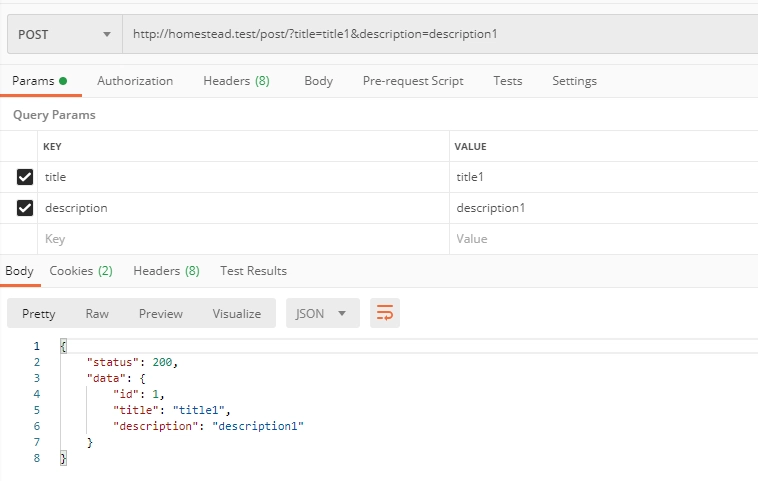This screenshot has height=481, width=758.
Task: Select the request Body tab
Action: pos(318,81)
